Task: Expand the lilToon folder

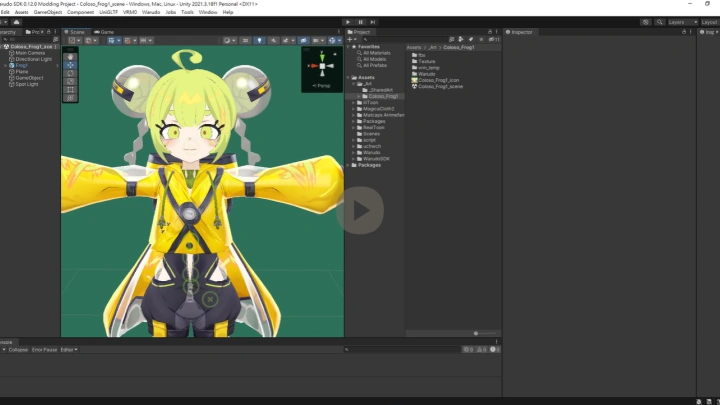Action: [x=354, y=103]
